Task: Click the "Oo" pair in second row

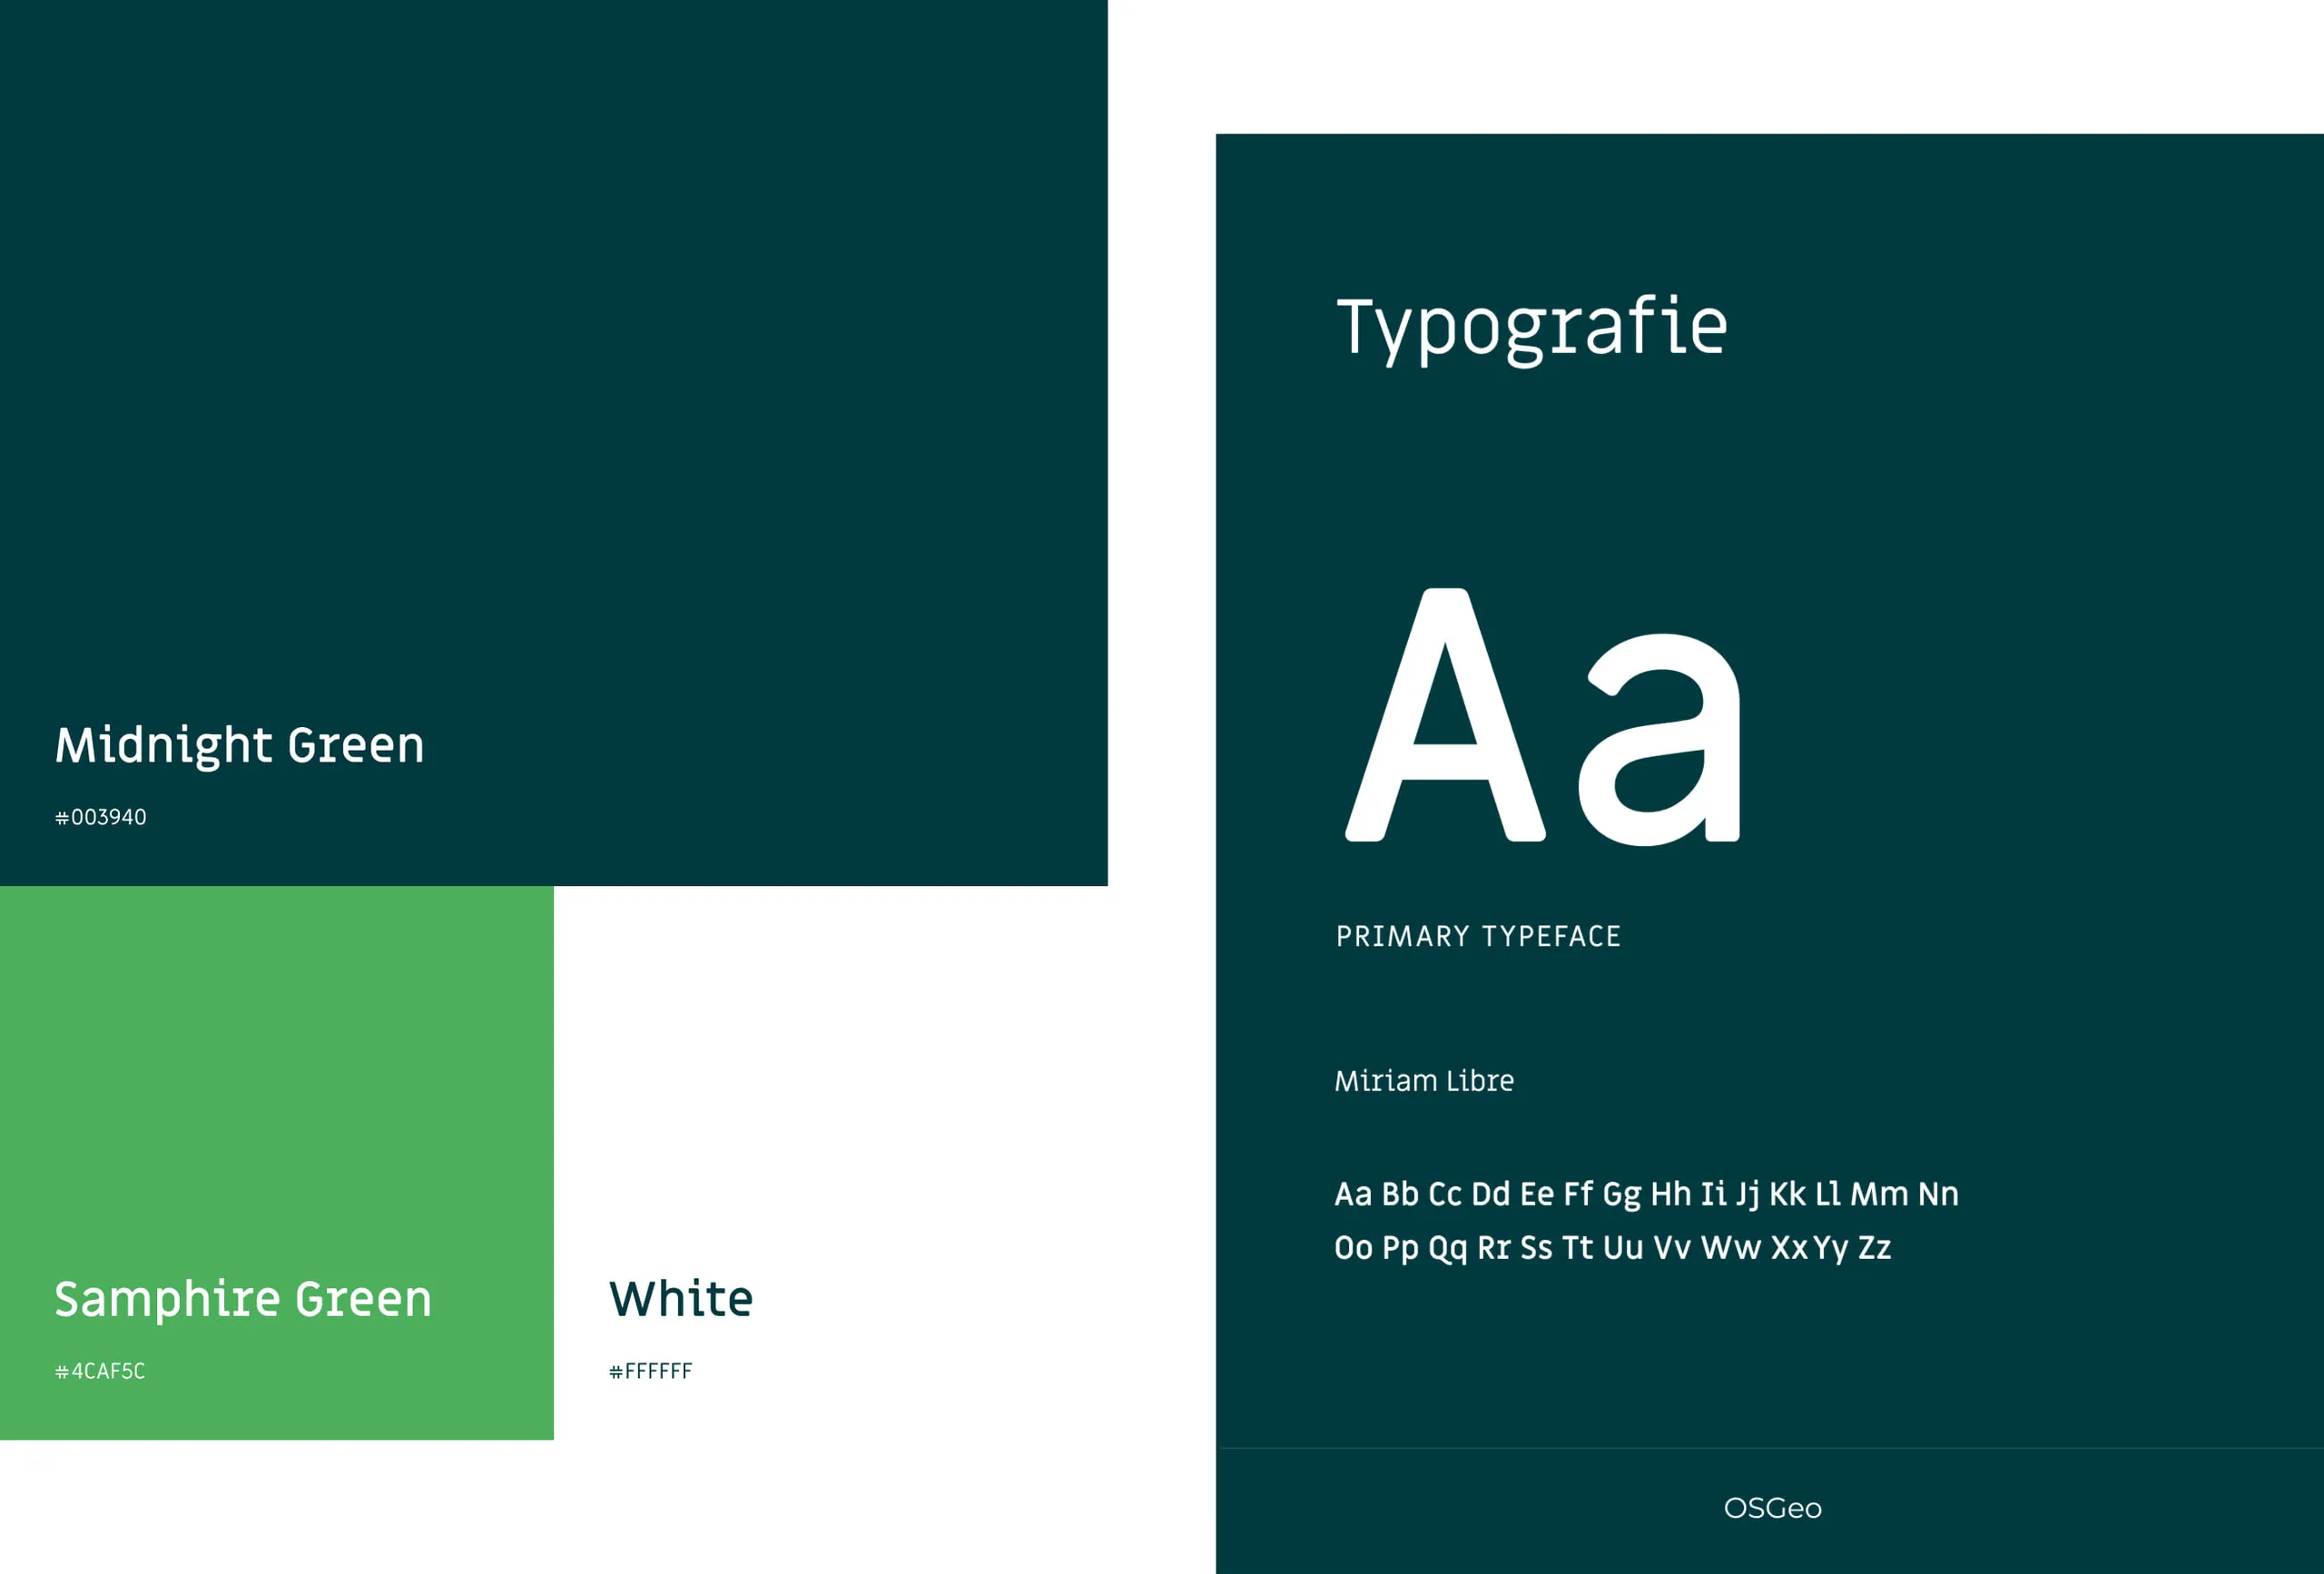Action: [x=1353, y=1248]
